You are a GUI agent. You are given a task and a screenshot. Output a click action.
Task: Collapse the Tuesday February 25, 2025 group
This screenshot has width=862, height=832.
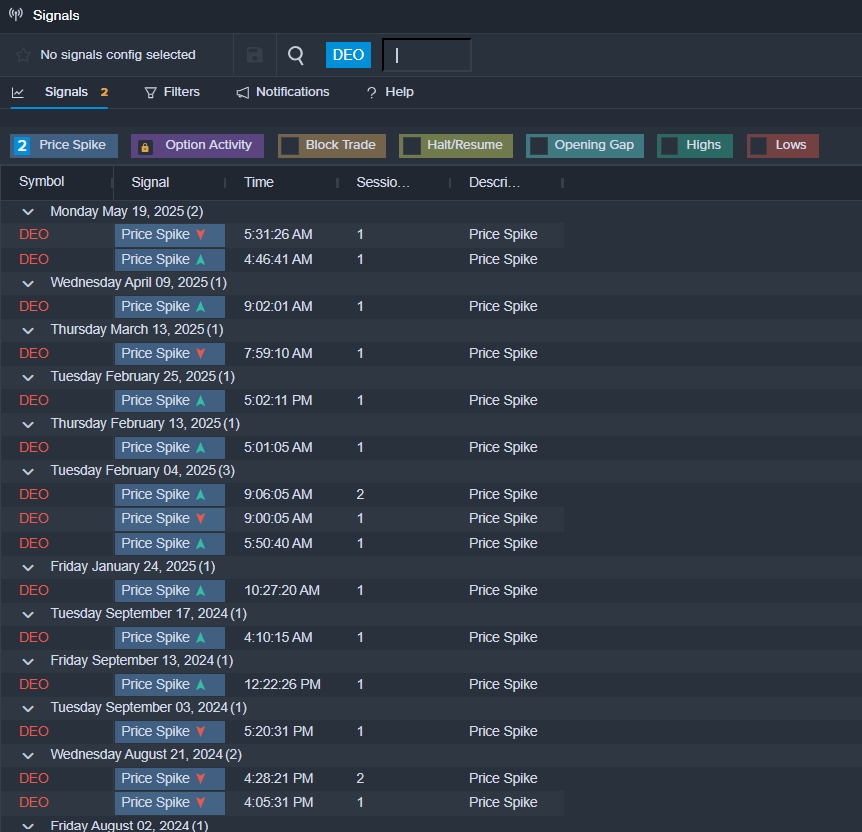28,377
